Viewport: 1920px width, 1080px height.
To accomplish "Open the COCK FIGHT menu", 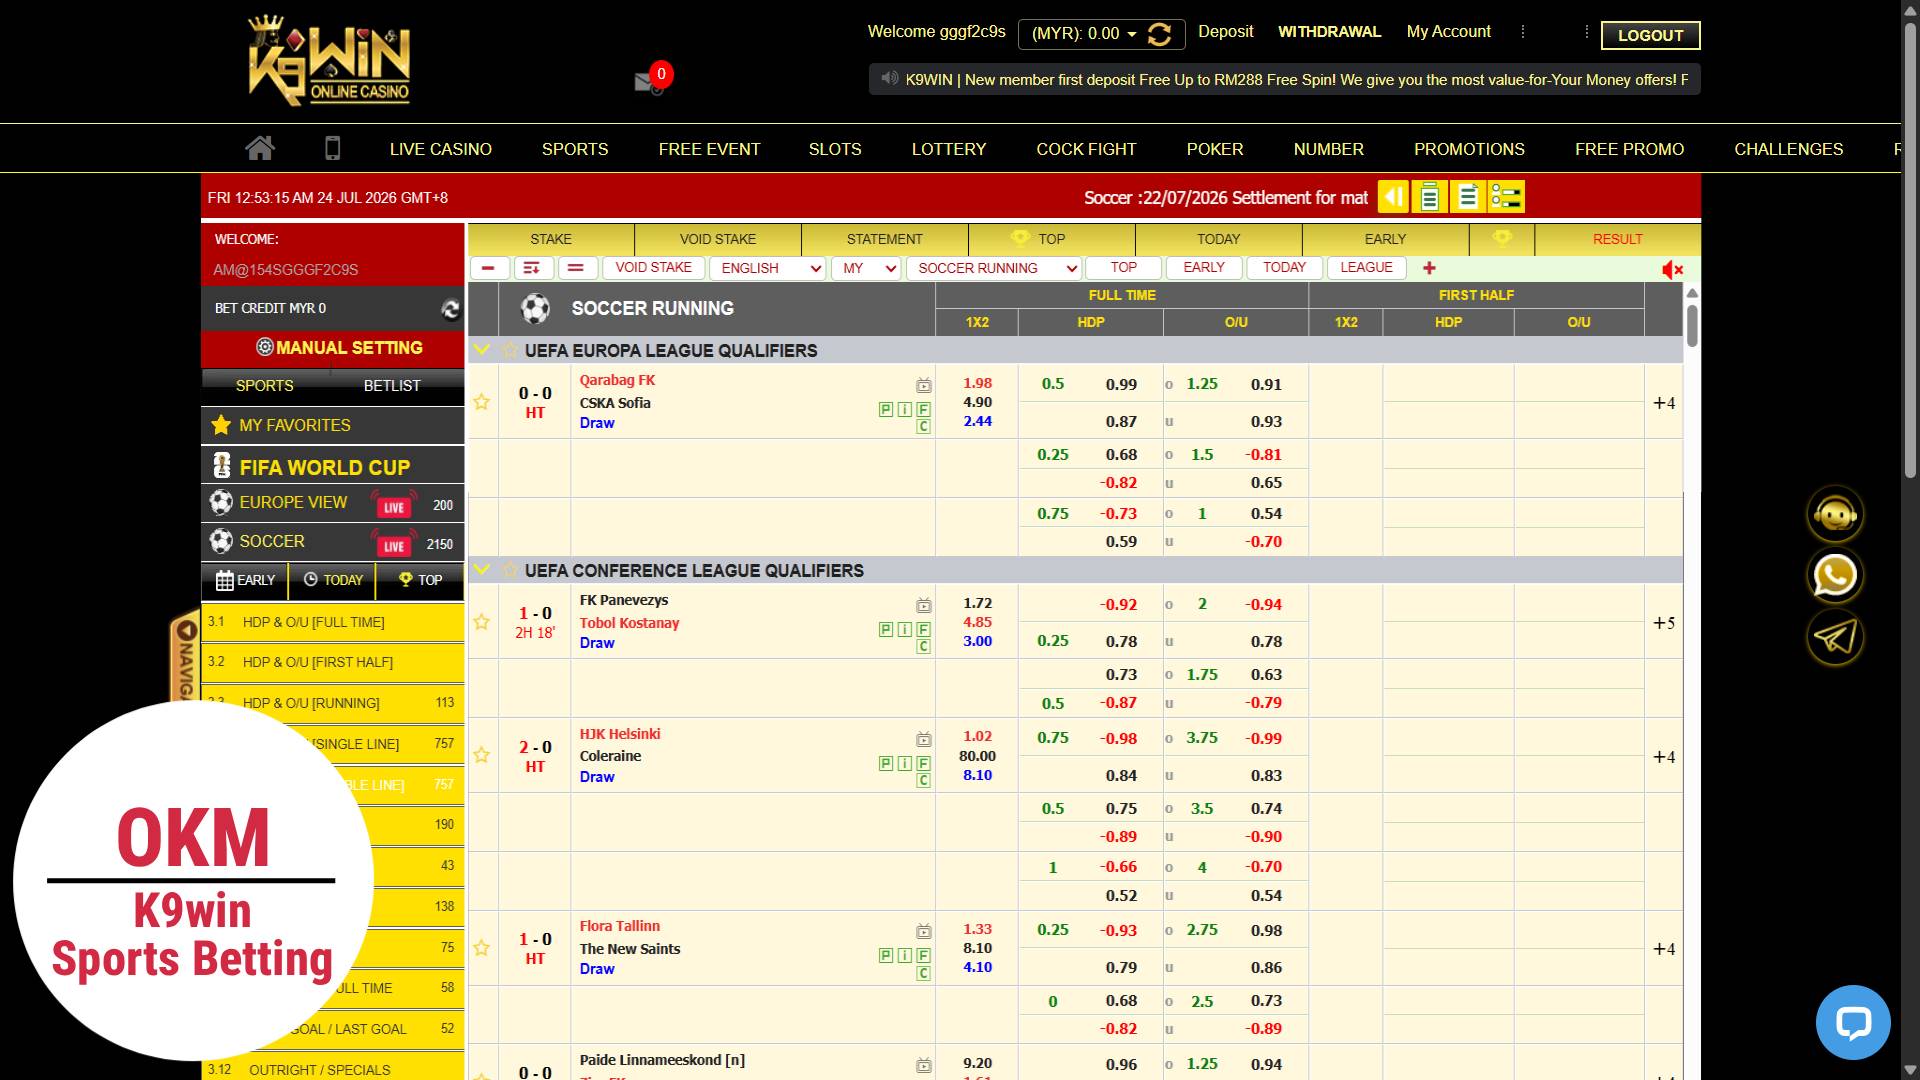I will click(1086, 149).
